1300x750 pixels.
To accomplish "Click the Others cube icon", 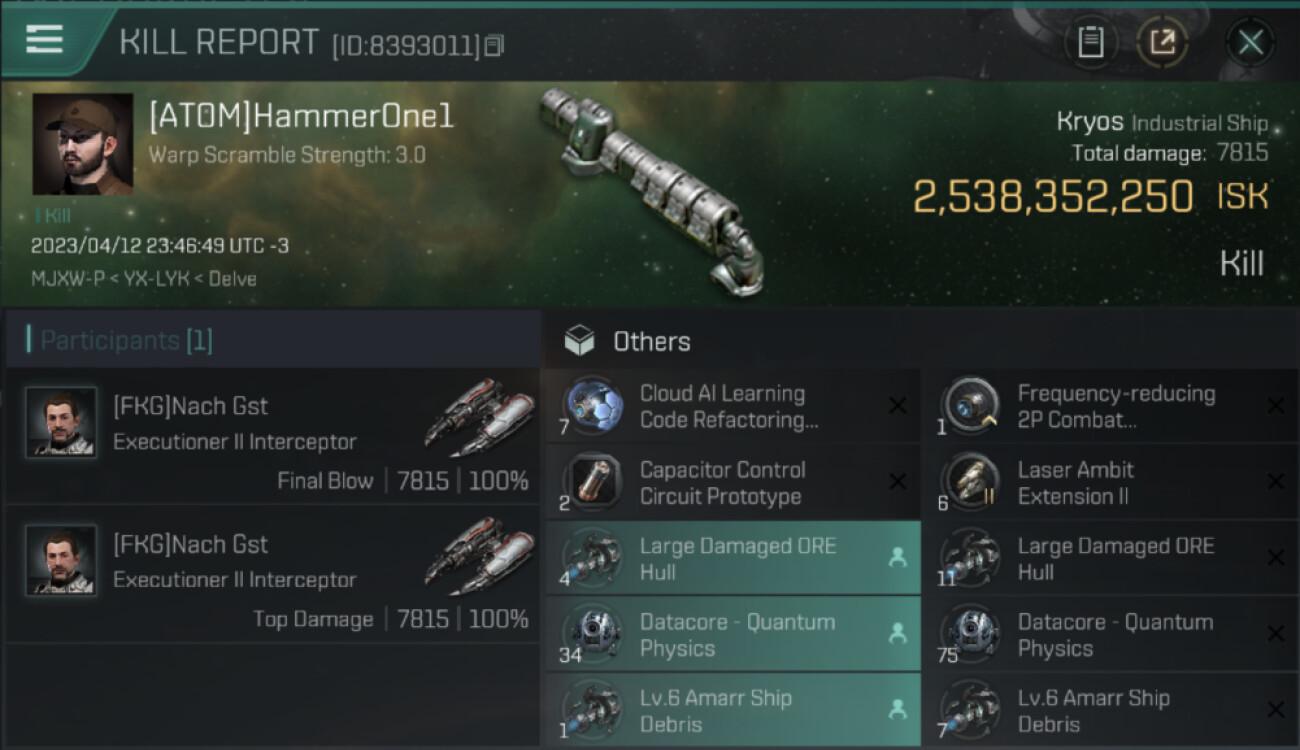I will click(x=579, y=341).
